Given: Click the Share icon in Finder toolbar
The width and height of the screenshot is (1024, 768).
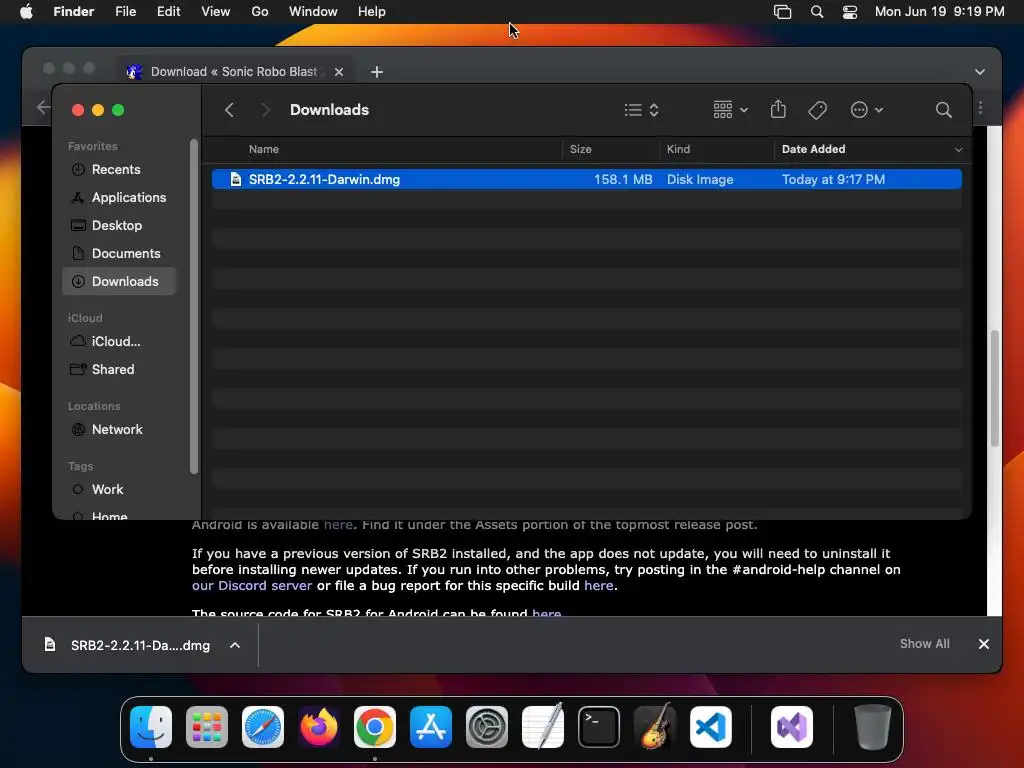Looking at the screenshot, I should click(778, 109).
